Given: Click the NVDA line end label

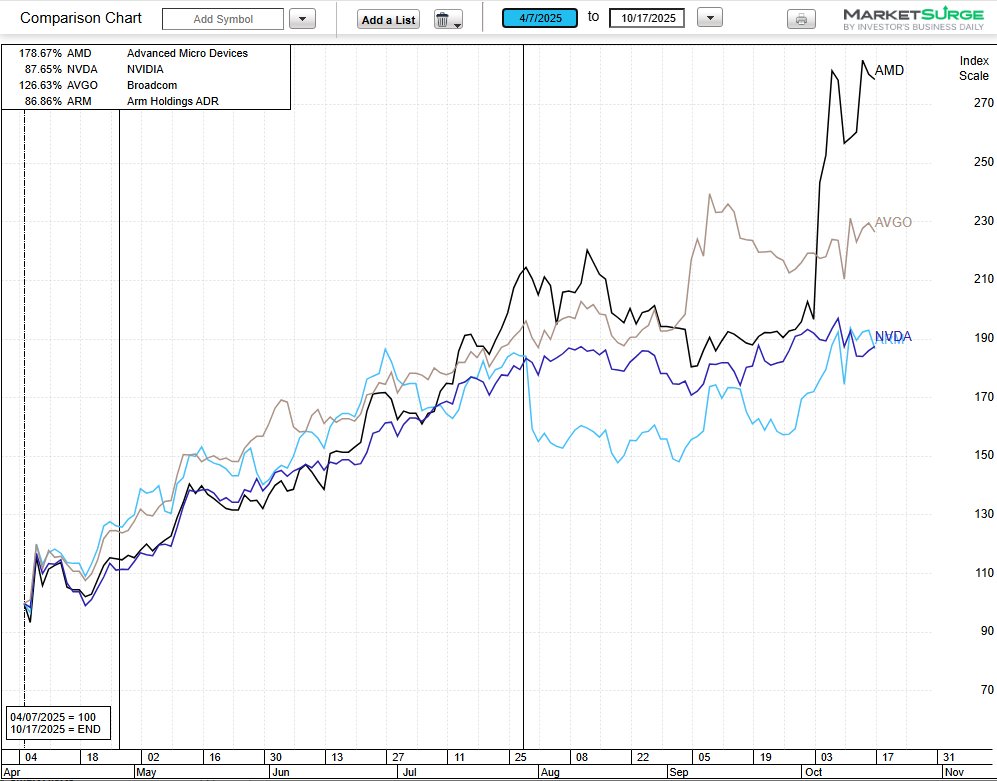Looking at the screenshot, I should click(893, 336).
